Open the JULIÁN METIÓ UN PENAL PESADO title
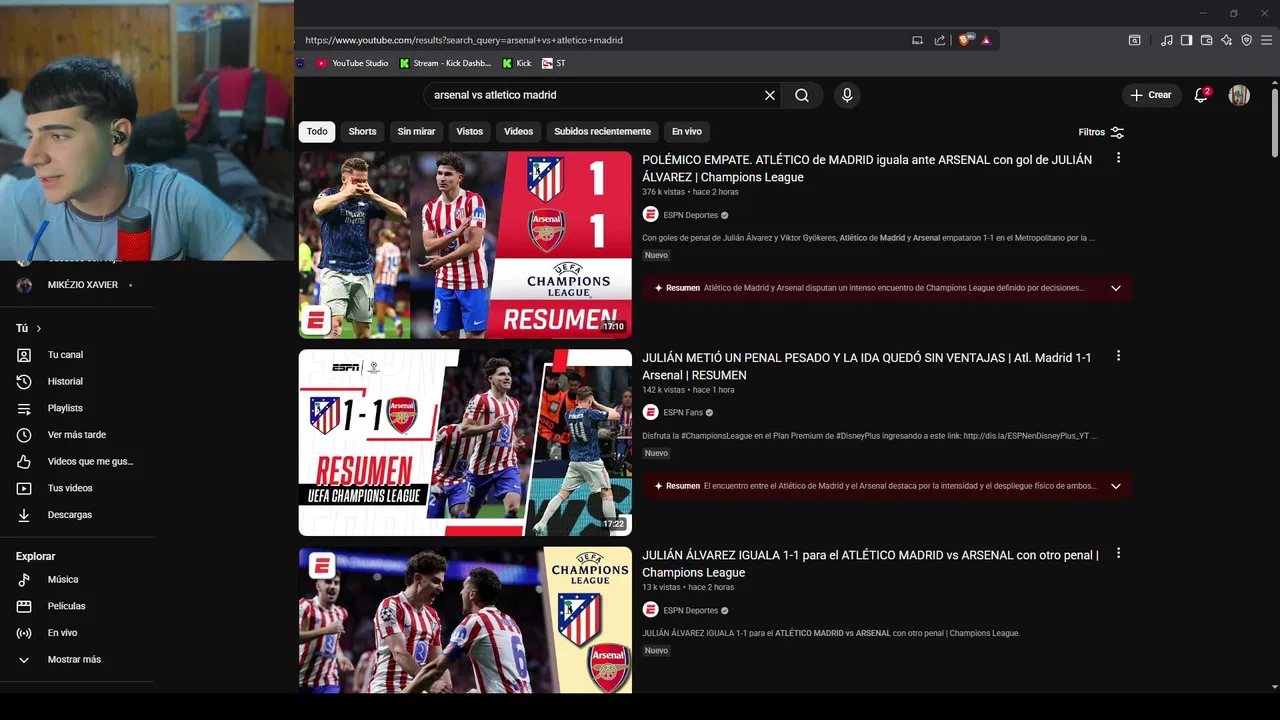Image resolution: width=1280 pixels, height=720 pixels. tap(867, 366)
